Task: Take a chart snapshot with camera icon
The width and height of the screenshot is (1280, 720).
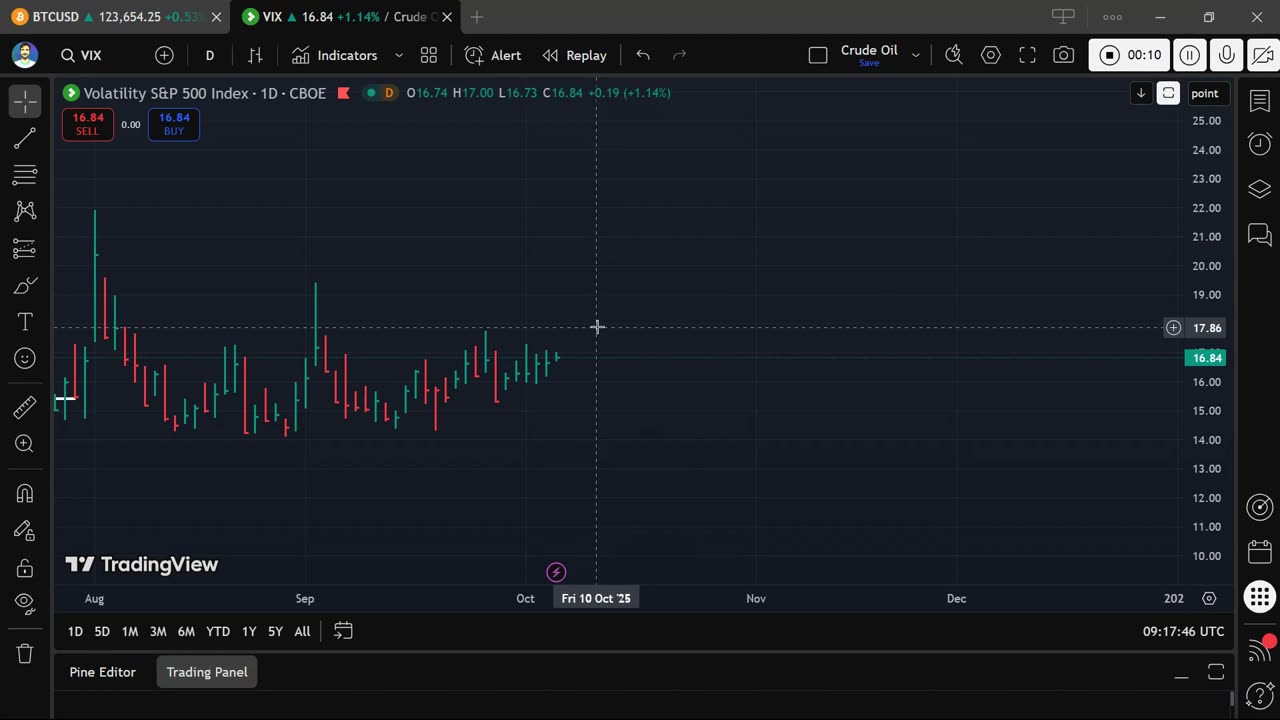Action: pos(1064,56)
